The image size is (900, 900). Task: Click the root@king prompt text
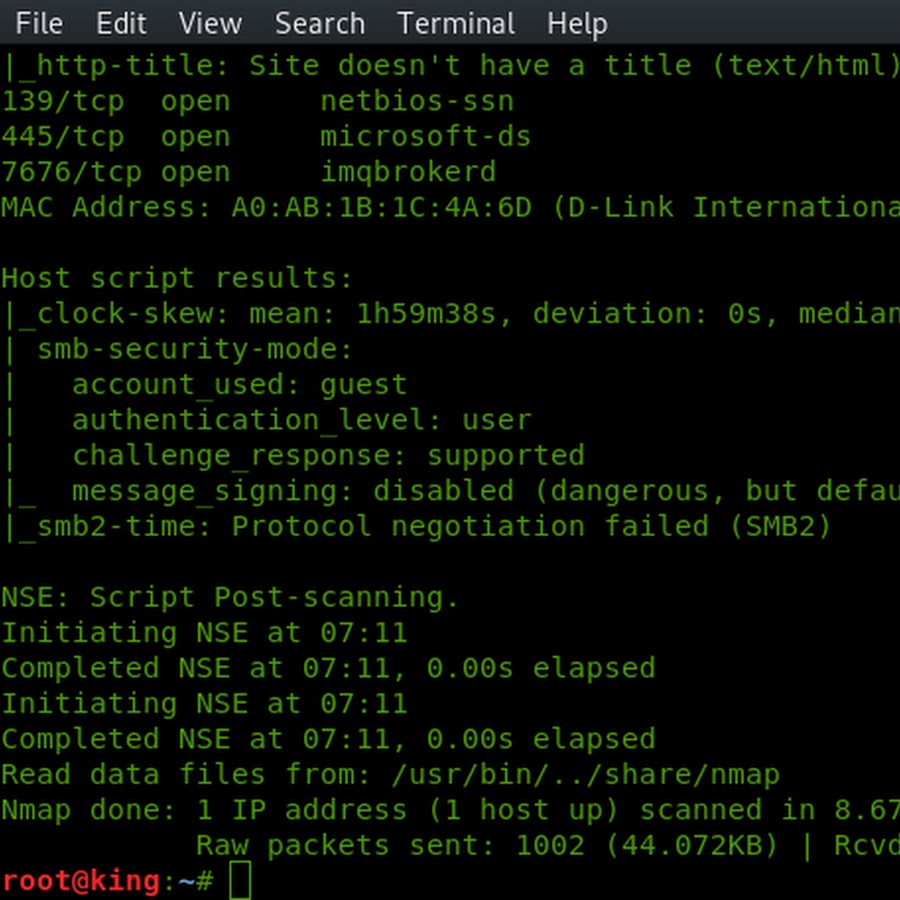pyautogui.click(x=80, y=881)
